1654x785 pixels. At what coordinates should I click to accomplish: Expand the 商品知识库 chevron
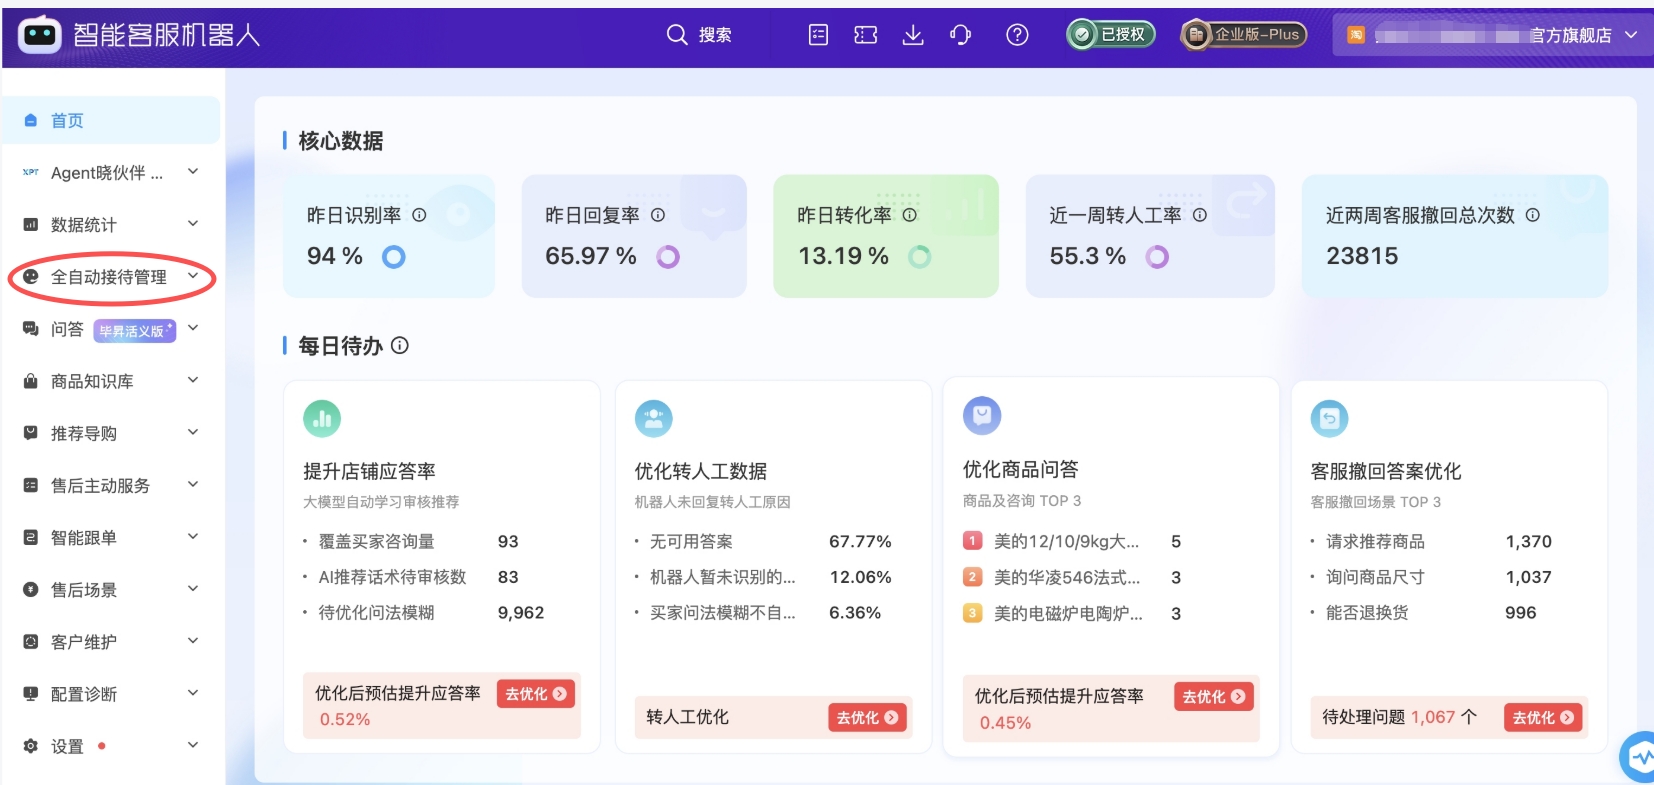193,380
